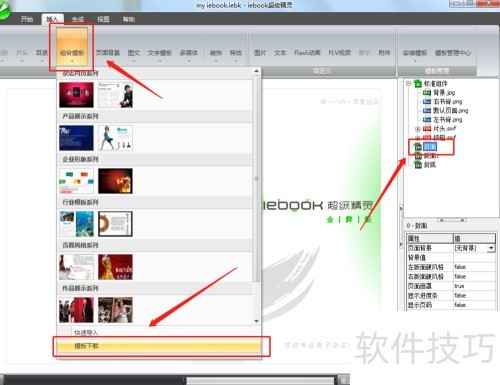Open the 文字模板 ribbon dropdown
This screenshot has height=385, width=500.
pyautogui.click(x=160, y=55)
